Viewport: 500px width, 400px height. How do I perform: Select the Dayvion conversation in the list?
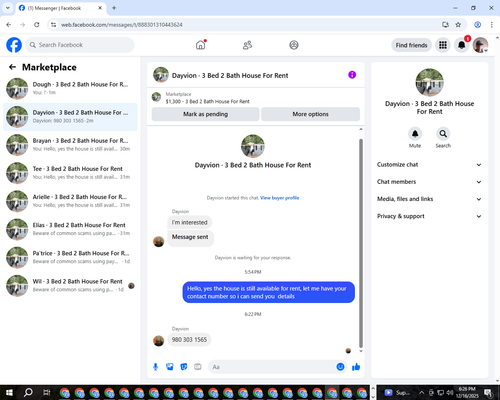click(70, 117)
